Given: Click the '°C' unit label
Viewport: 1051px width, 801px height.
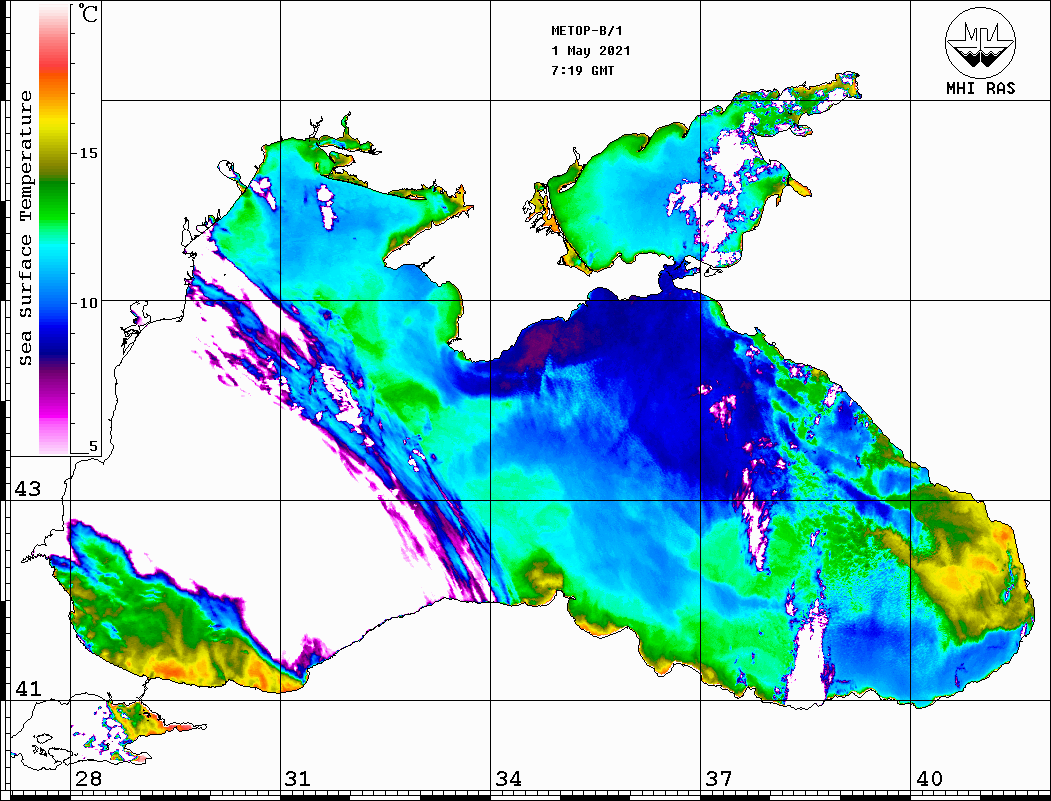Looking at the screenshot, I should point(88,13).
